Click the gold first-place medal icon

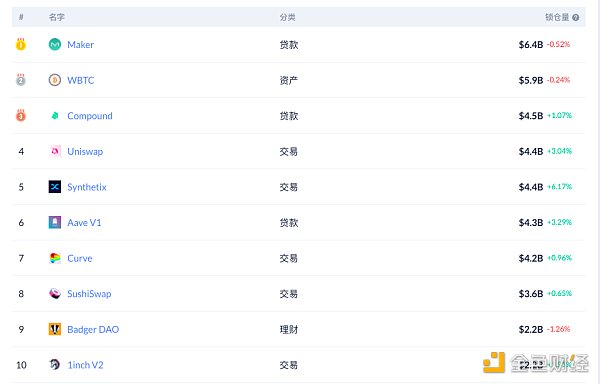(x=21, y=44)
